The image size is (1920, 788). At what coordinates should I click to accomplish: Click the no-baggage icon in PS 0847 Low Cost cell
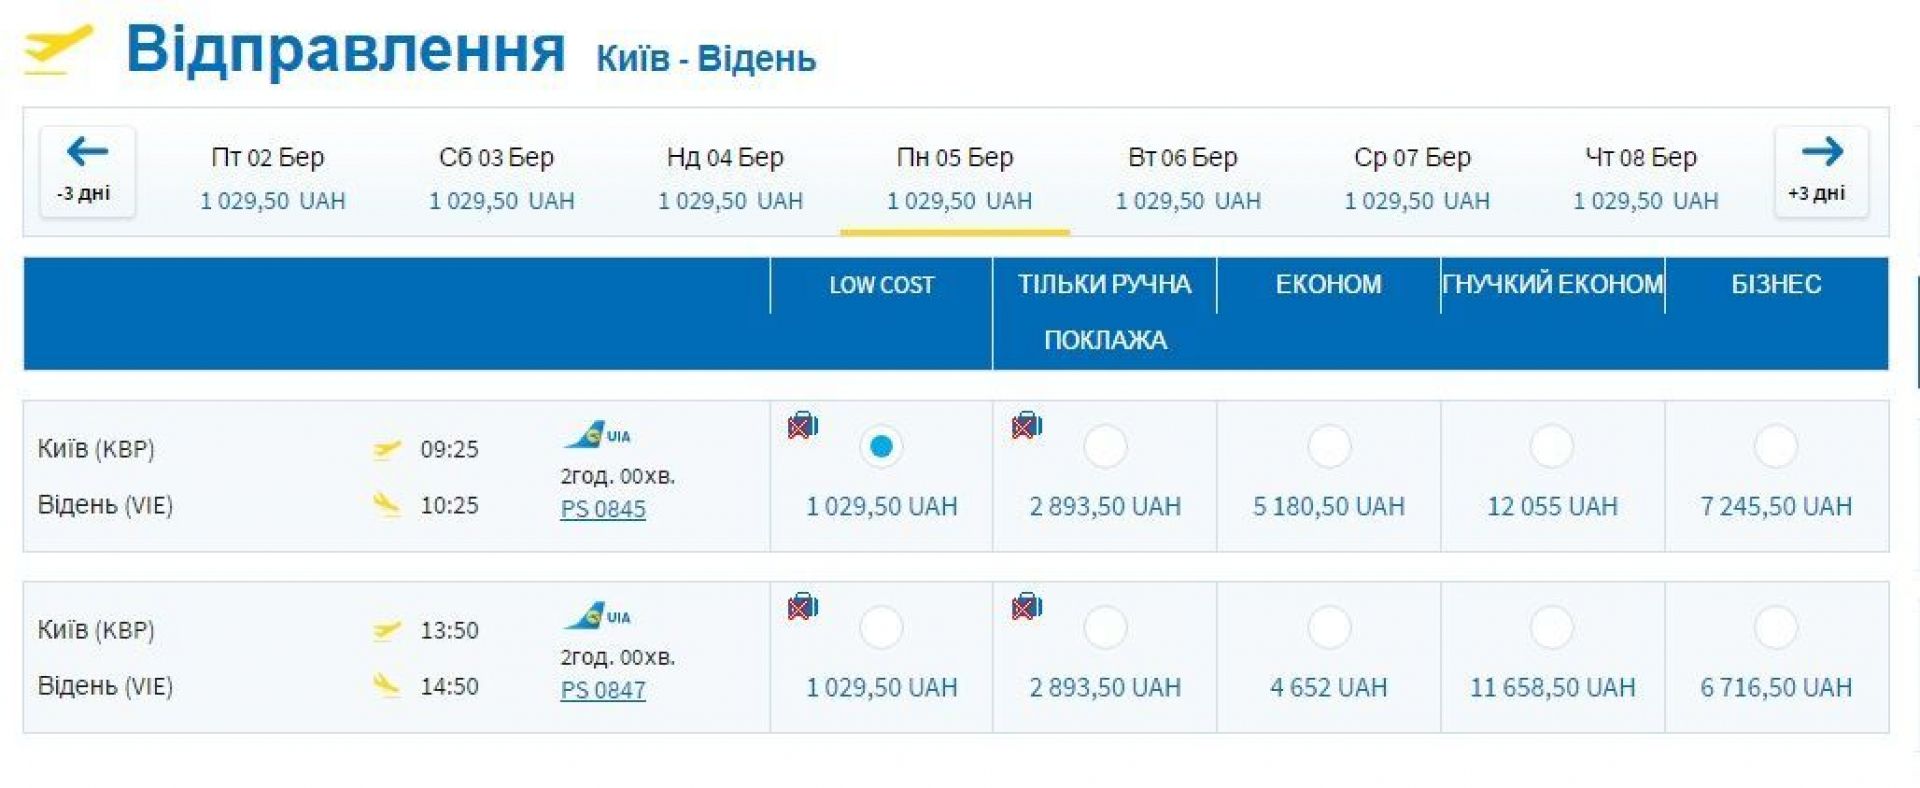tap(802, 607)
